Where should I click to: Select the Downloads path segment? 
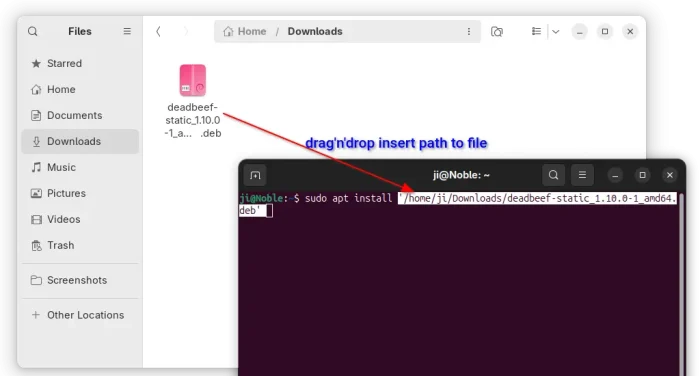coord(315,31)
